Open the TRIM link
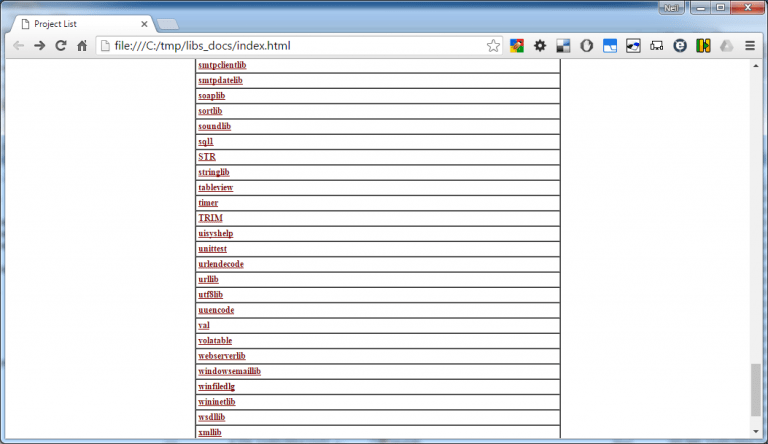 210,218
